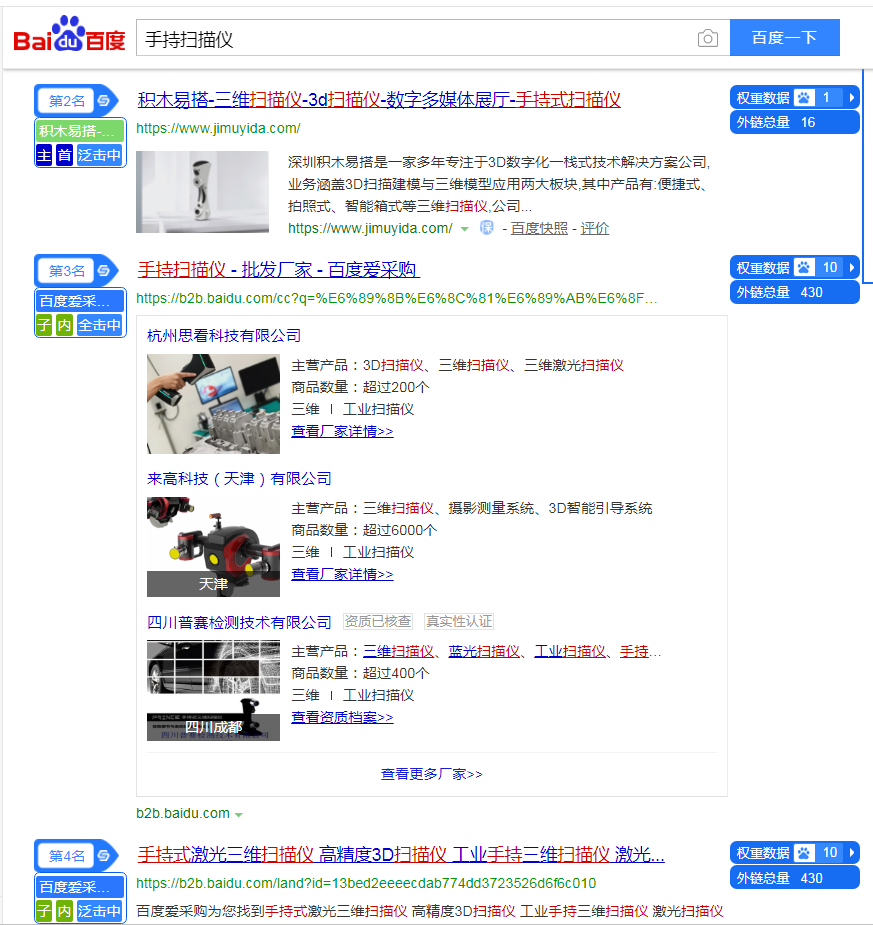Open the 积木易搭-三维扫描仪 result title
This screenshot has width=873, height=925.
[379, 100]
